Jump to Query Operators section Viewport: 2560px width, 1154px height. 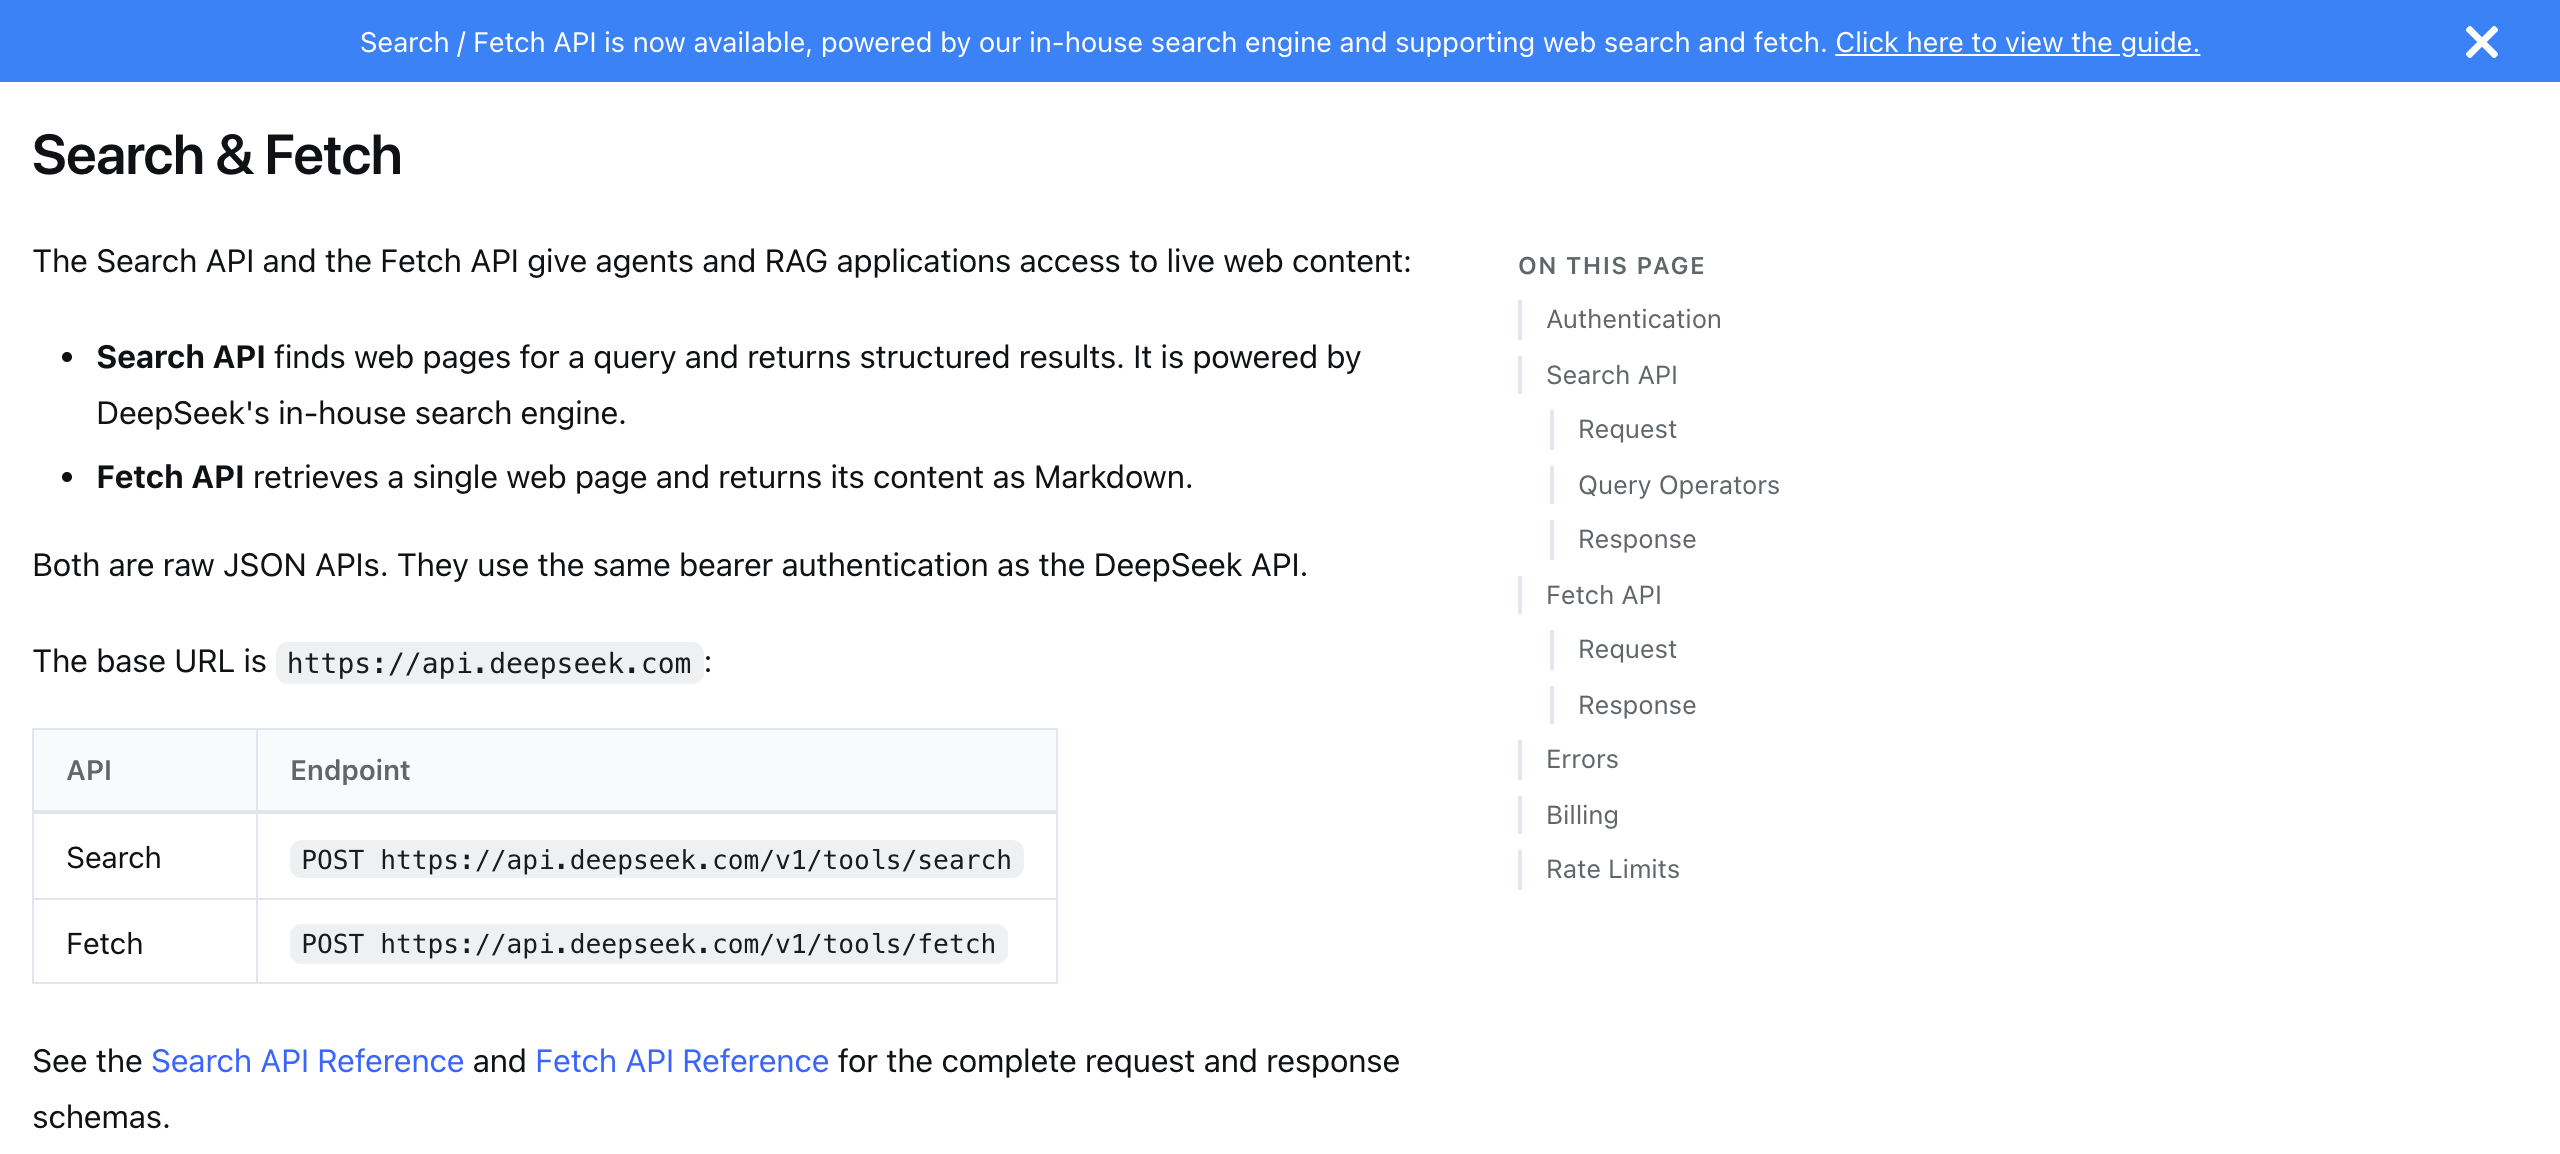pos(1679,485)
